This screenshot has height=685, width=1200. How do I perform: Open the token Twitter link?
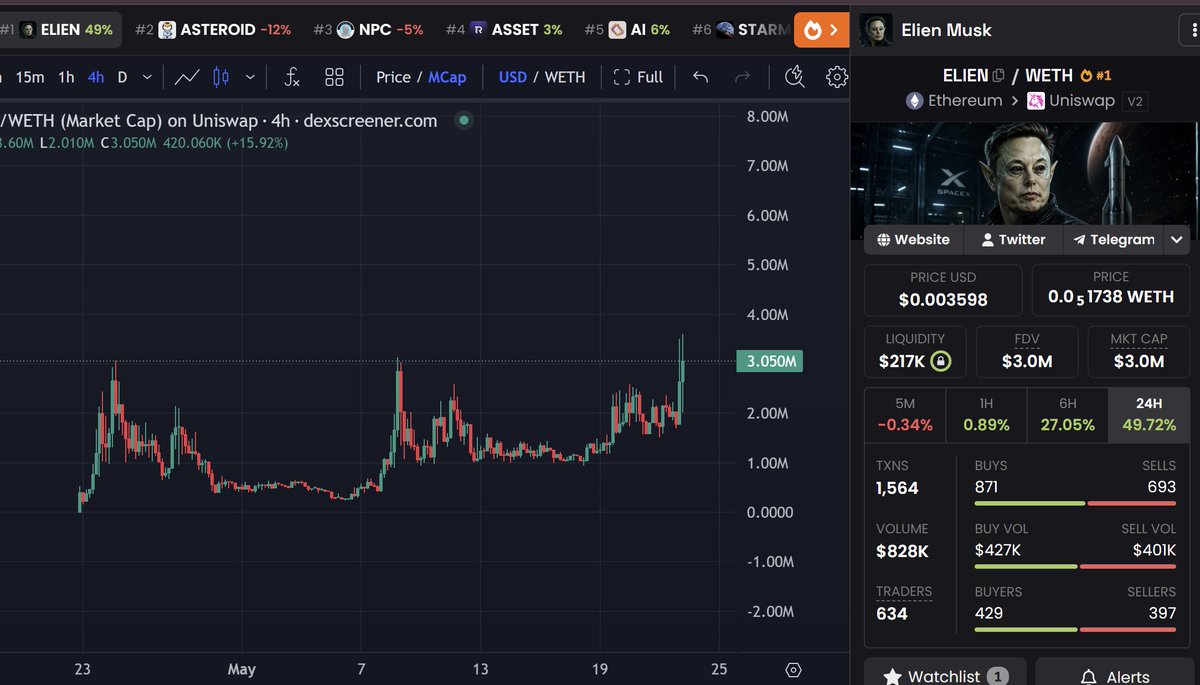1013,239
